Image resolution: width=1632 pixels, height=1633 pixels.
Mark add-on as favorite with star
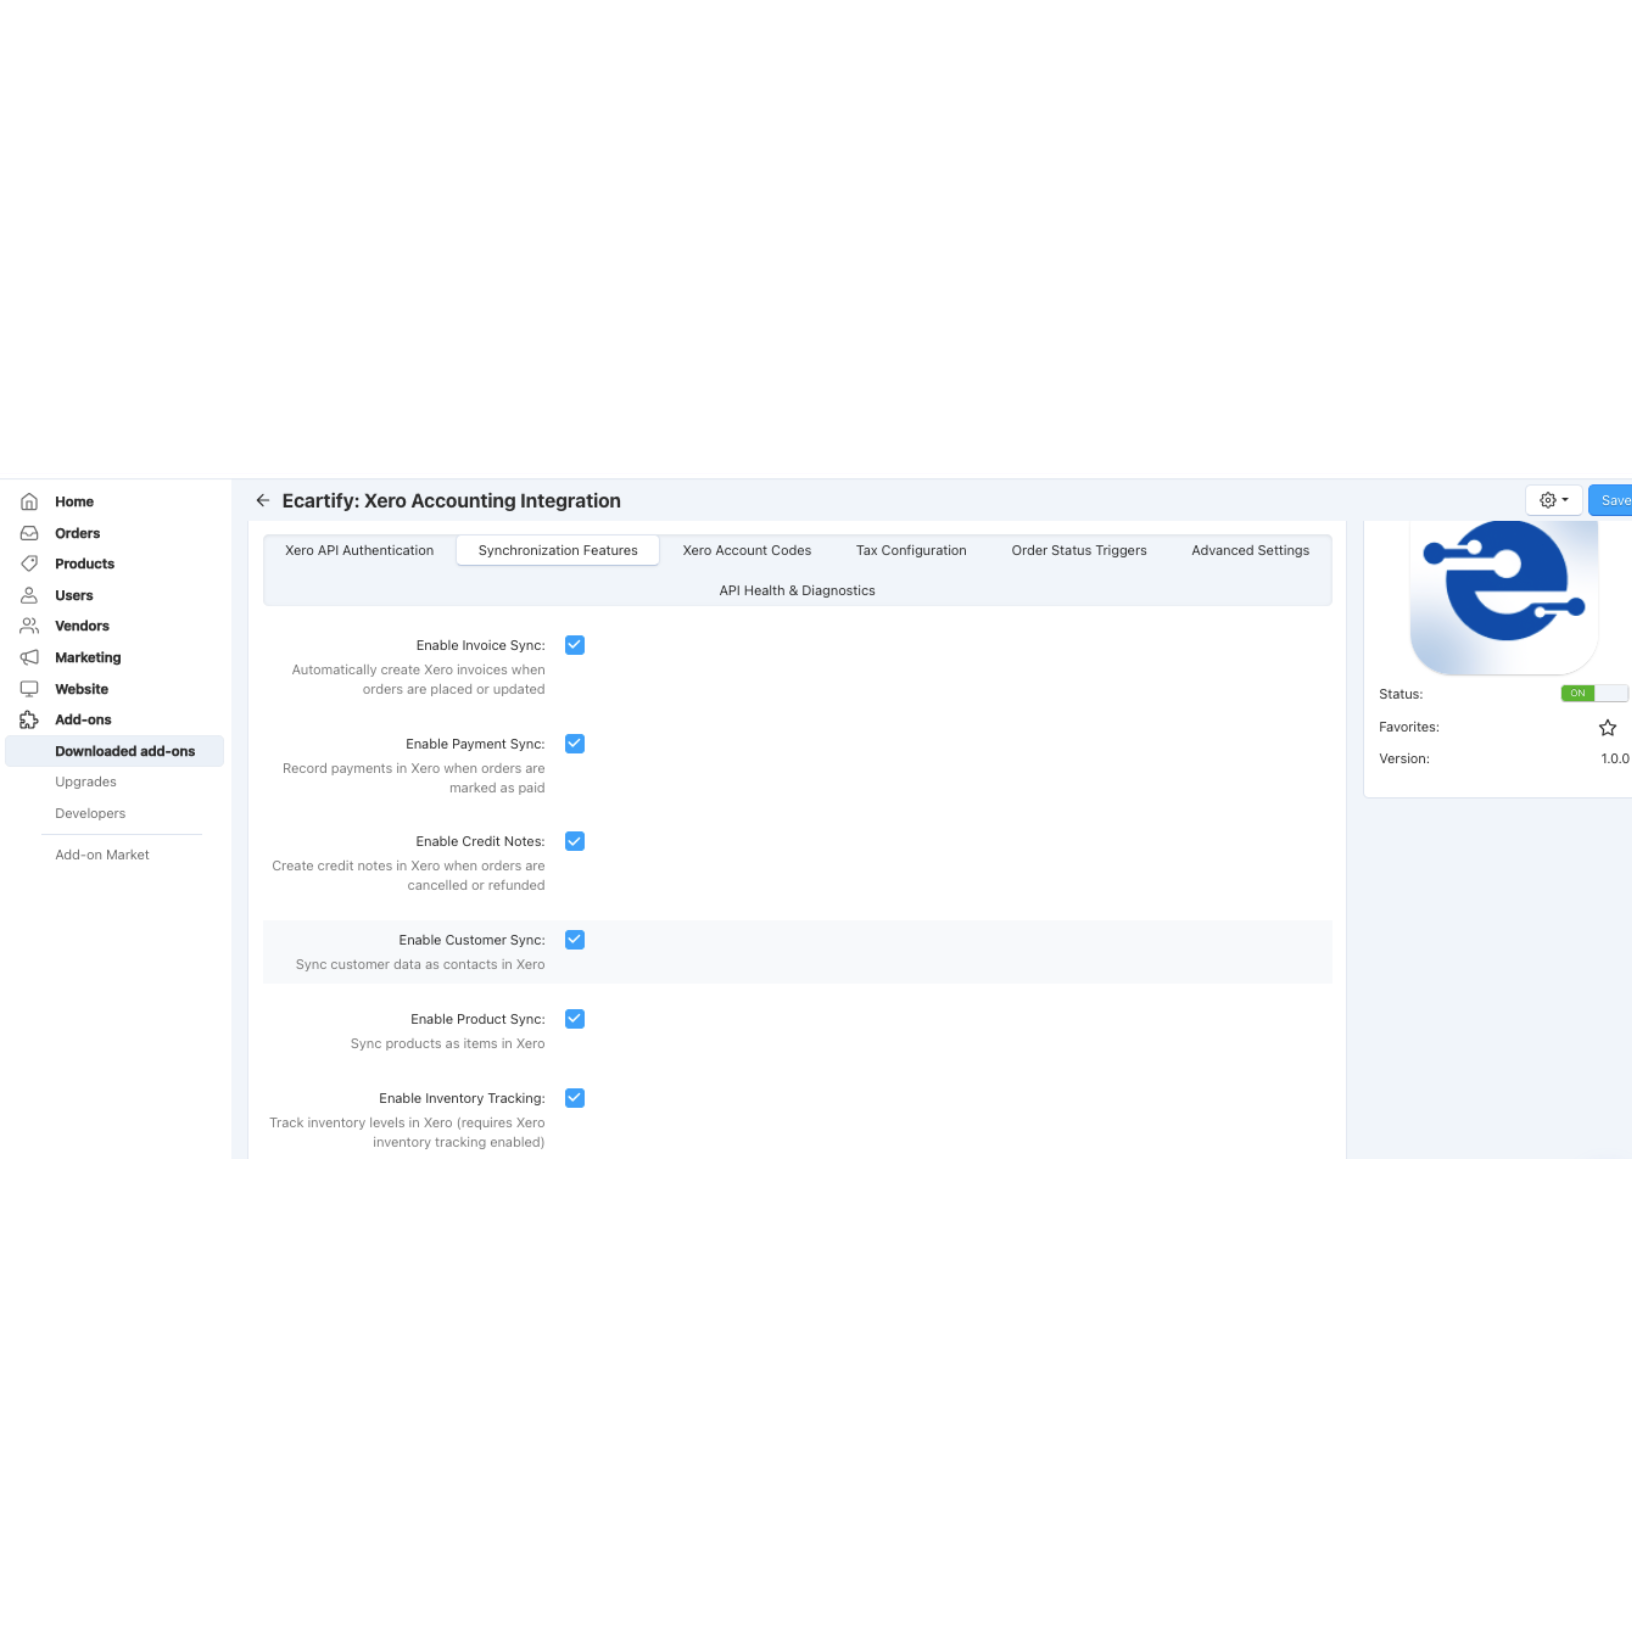[x=1607, y=728]
